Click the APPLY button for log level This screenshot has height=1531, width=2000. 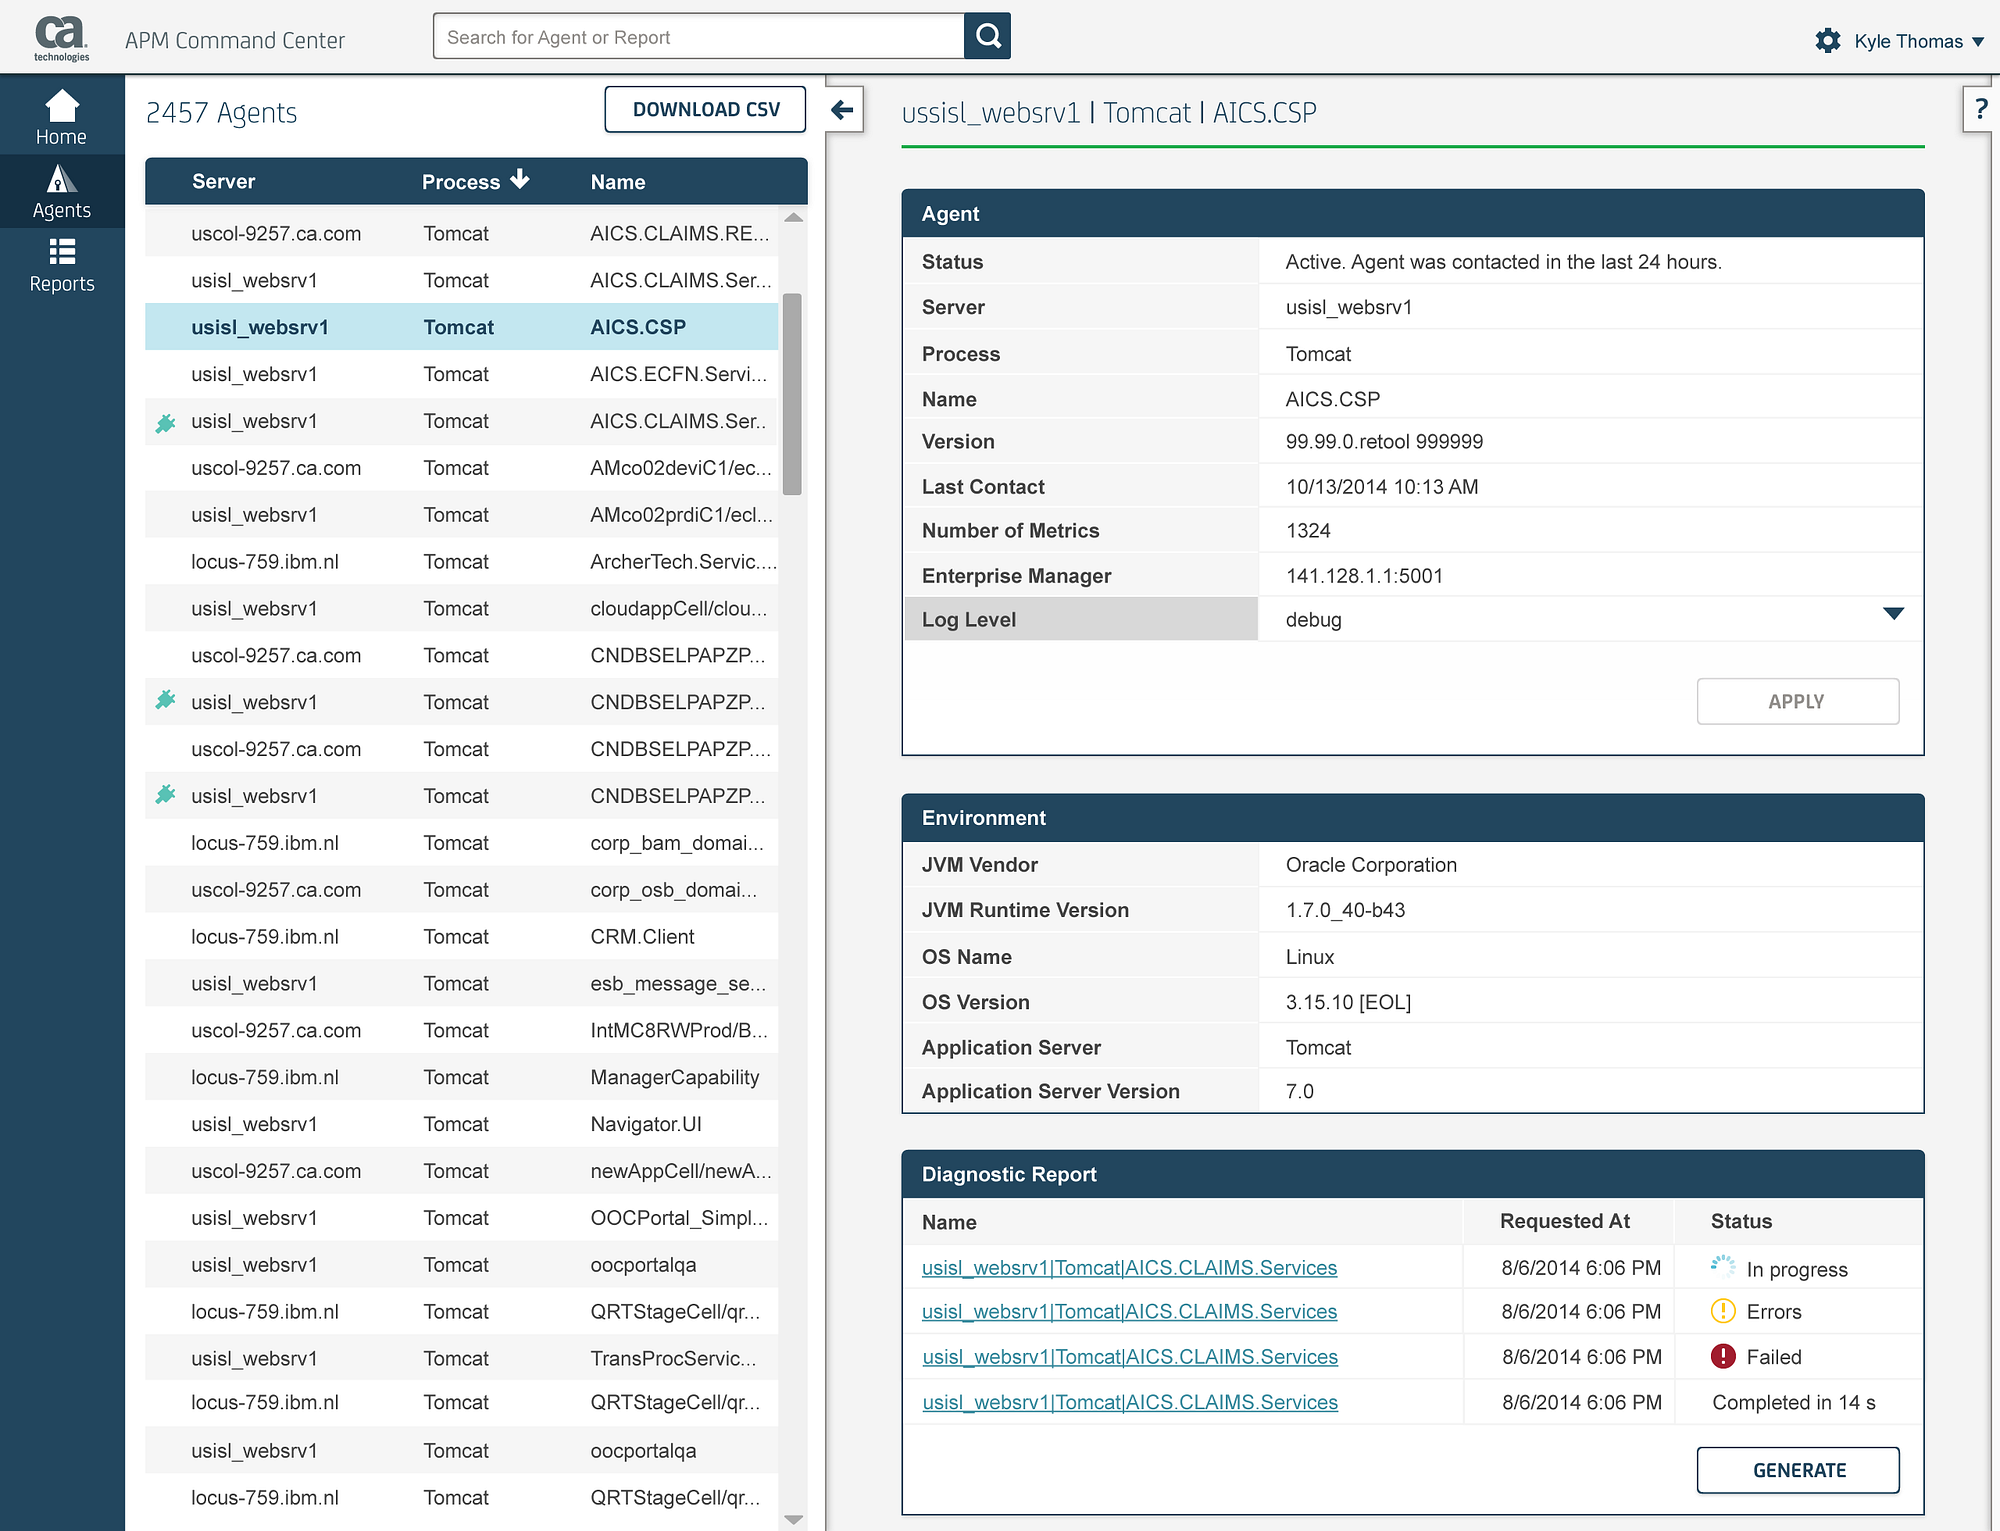(1796, 701)
